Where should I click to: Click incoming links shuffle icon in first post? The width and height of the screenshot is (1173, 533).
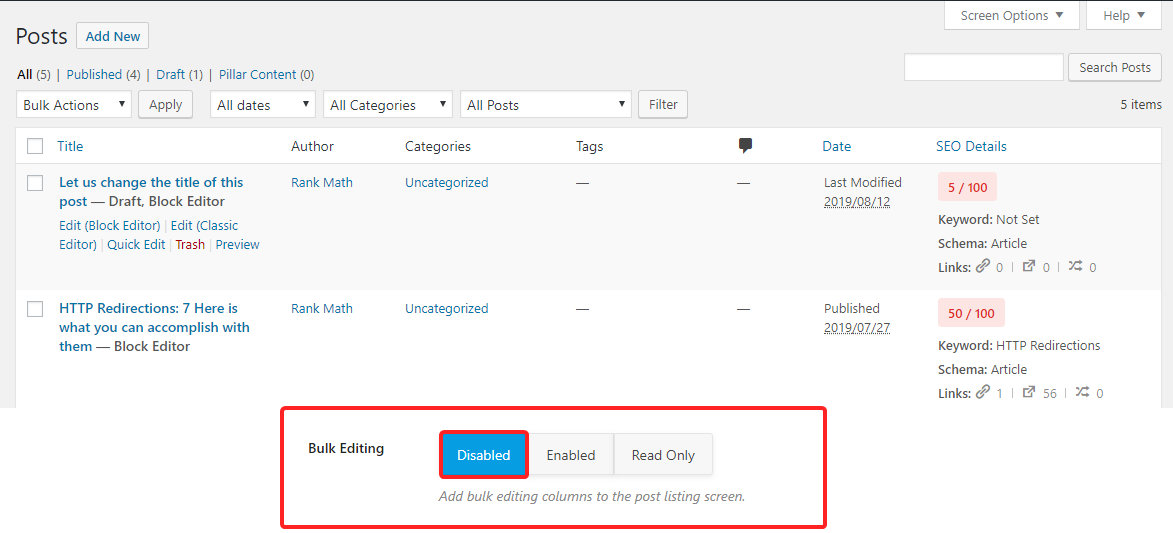pos(1075,267)
